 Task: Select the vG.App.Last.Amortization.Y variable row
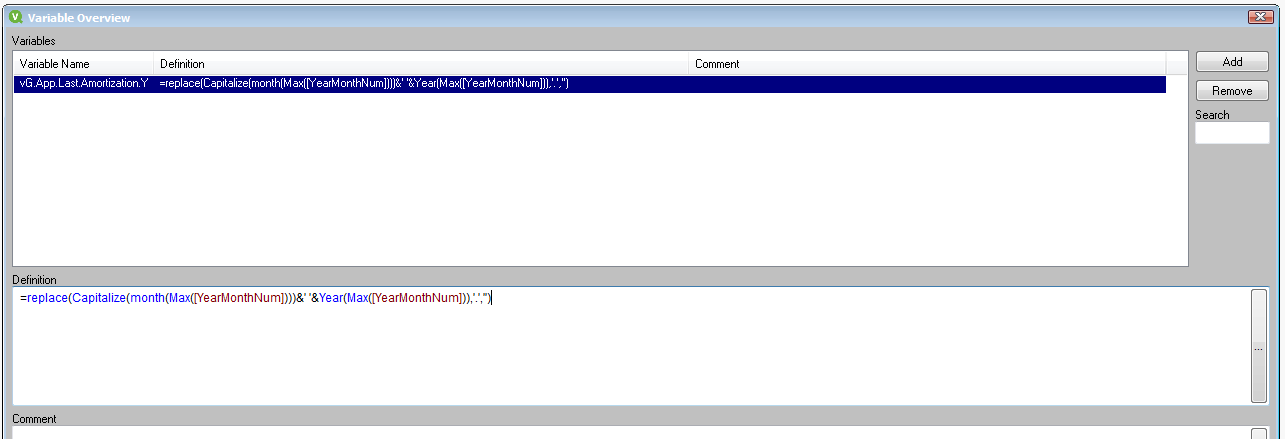(590, 84)
